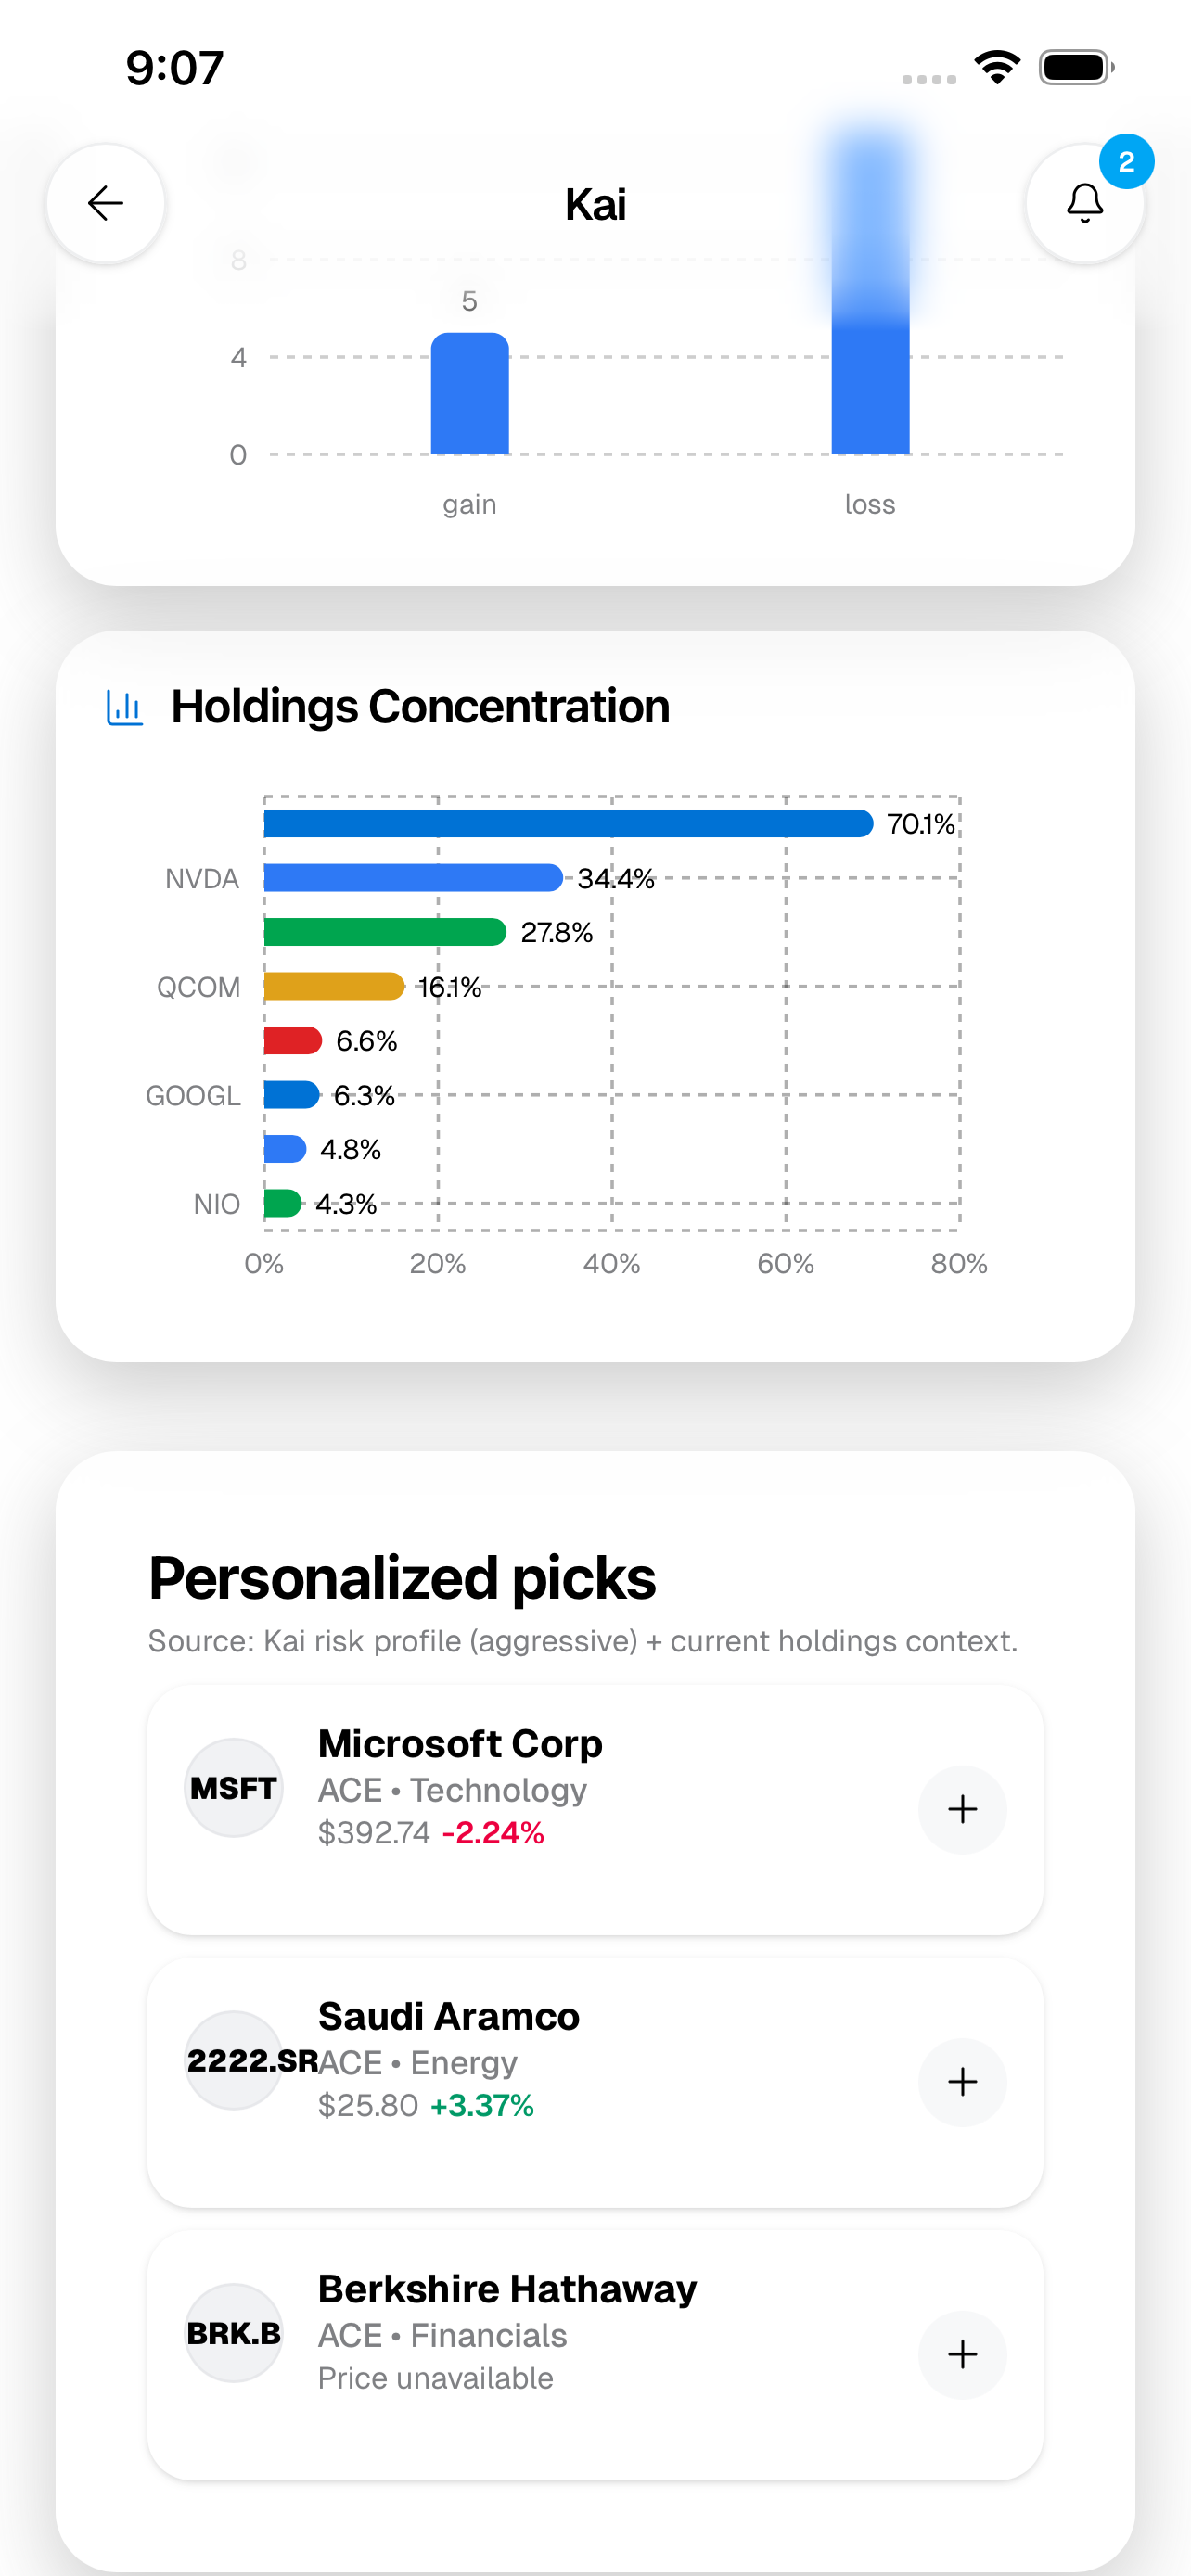Viewport: 1191px width, 2576px height.
Task: Add Microsoft Corp using its plus button
Action: (x=962, y=1808)
